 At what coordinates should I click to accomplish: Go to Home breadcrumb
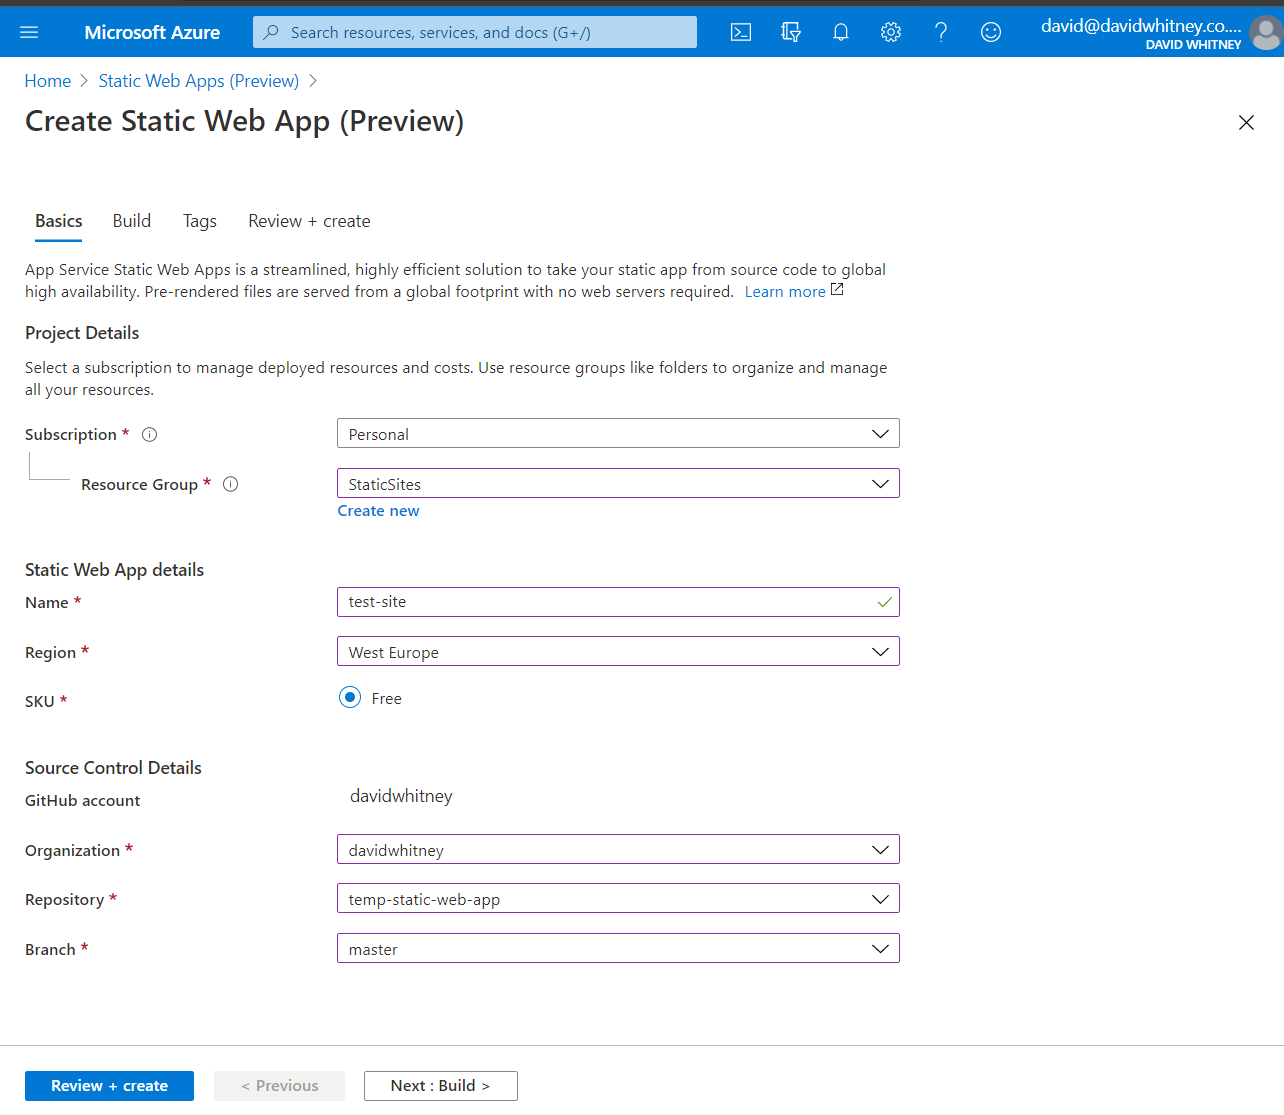point(48,81)
